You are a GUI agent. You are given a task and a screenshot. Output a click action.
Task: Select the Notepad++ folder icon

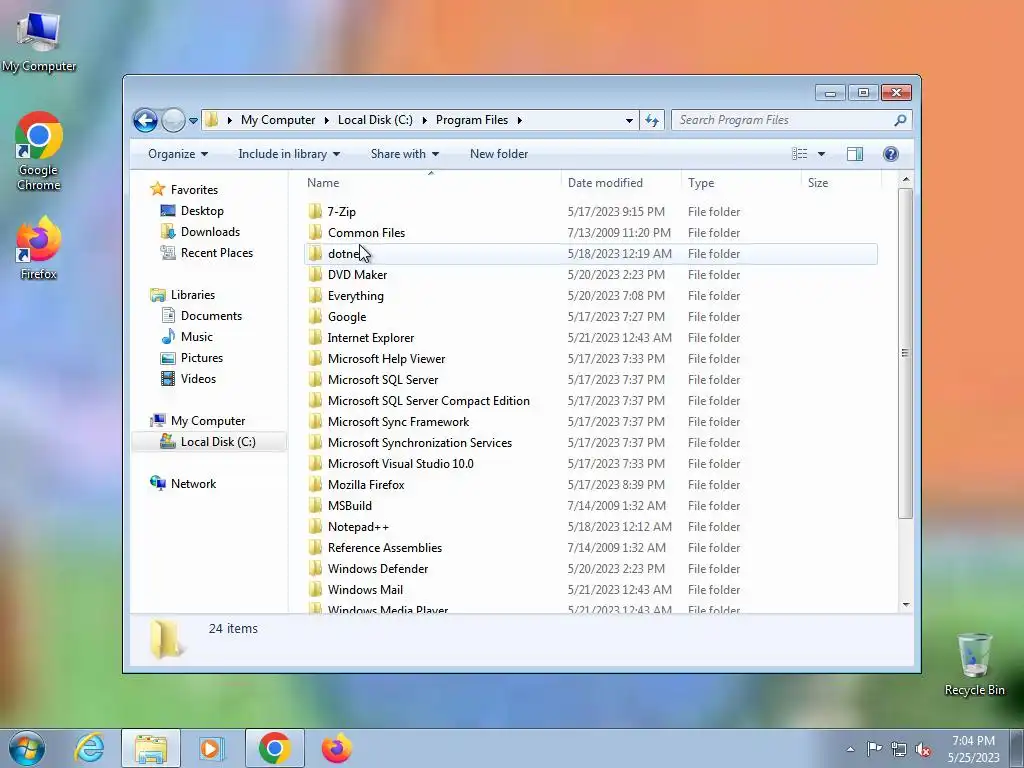tap(315, 526)
